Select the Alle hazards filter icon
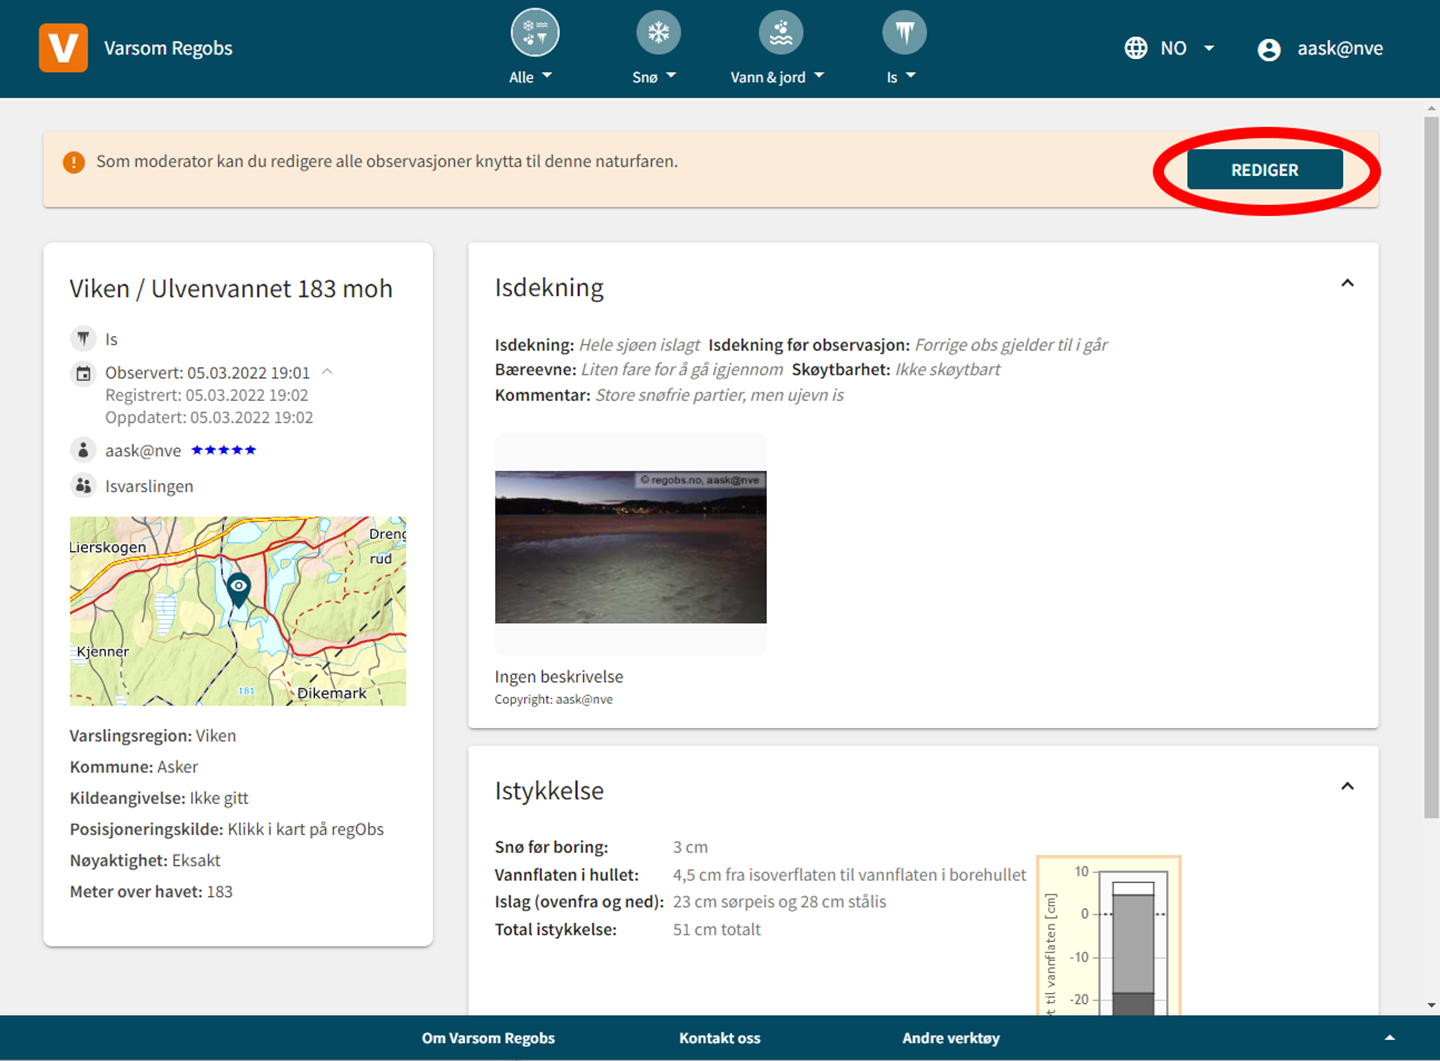The width and height of the screenshot is (1440, 1061). tap(534, 33)
